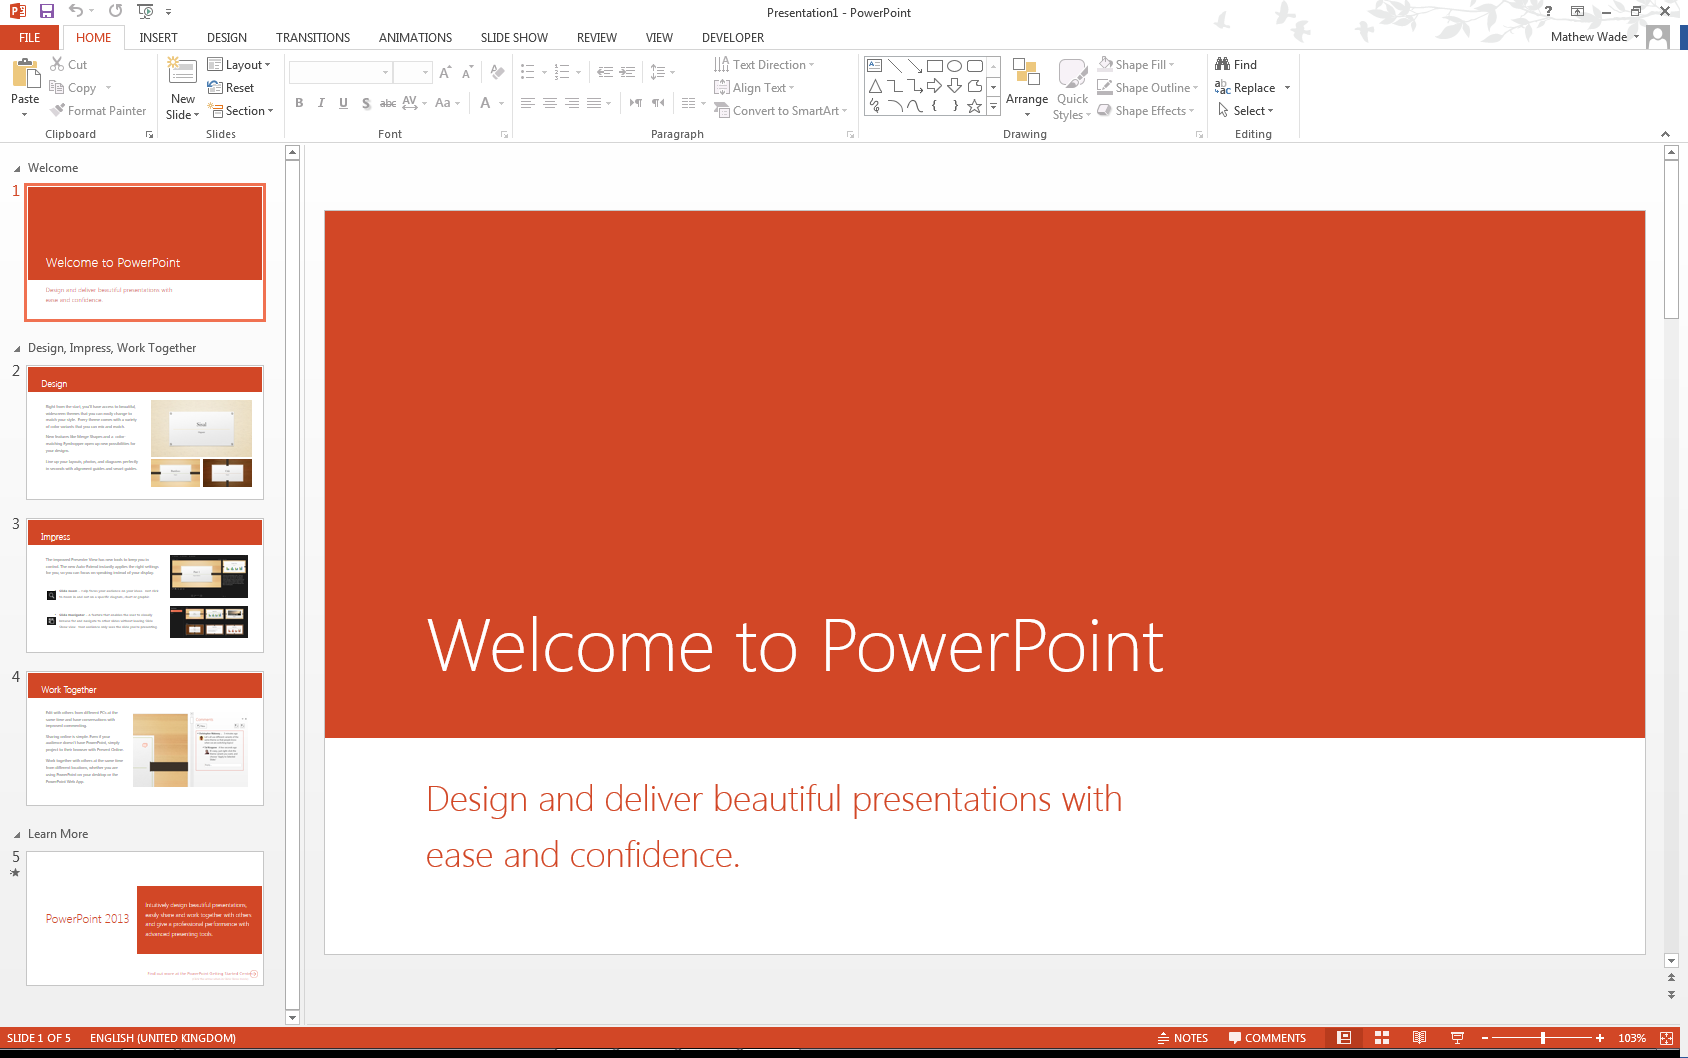The width and height of the screenshot is (1688, 1058).
Task: Open the font name combo box
Action: pyautogui.click(x=340, y=72)
